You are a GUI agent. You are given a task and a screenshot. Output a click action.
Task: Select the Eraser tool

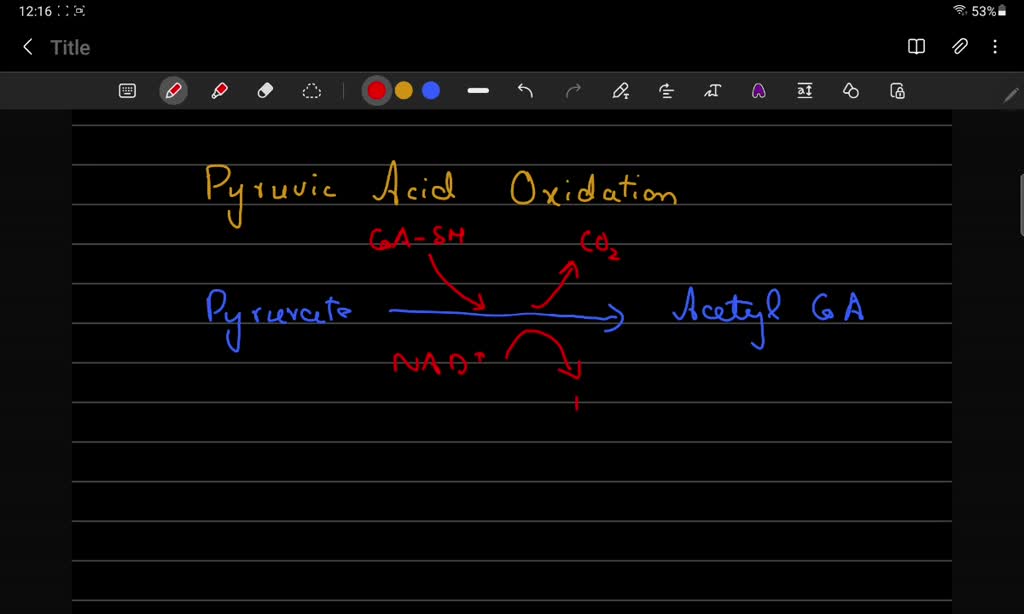(264, 90)
